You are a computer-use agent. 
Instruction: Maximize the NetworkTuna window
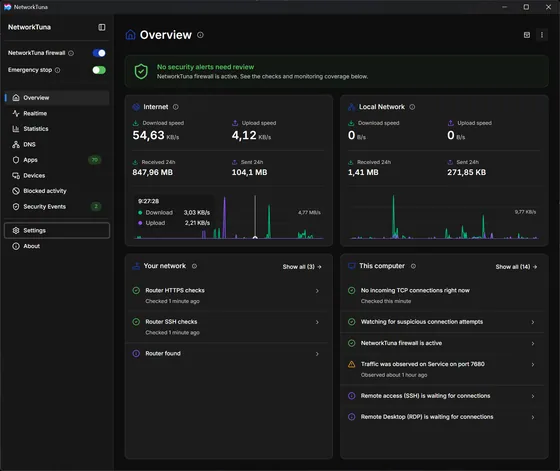coord(526,7)
